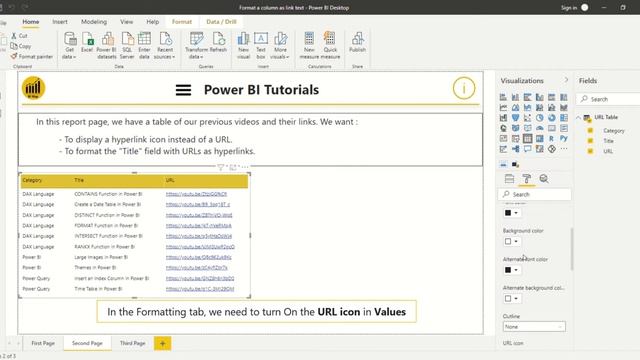This screenshot has height=360, width=640.
Task: Click Focus mode icon above table visual
Action: [x=233, y=167]
